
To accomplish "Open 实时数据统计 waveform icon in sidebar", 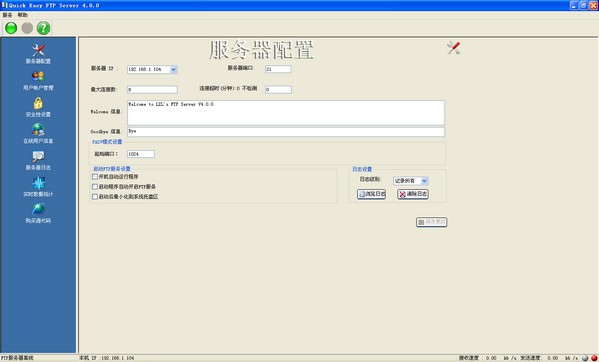I will tap(38, 187).
